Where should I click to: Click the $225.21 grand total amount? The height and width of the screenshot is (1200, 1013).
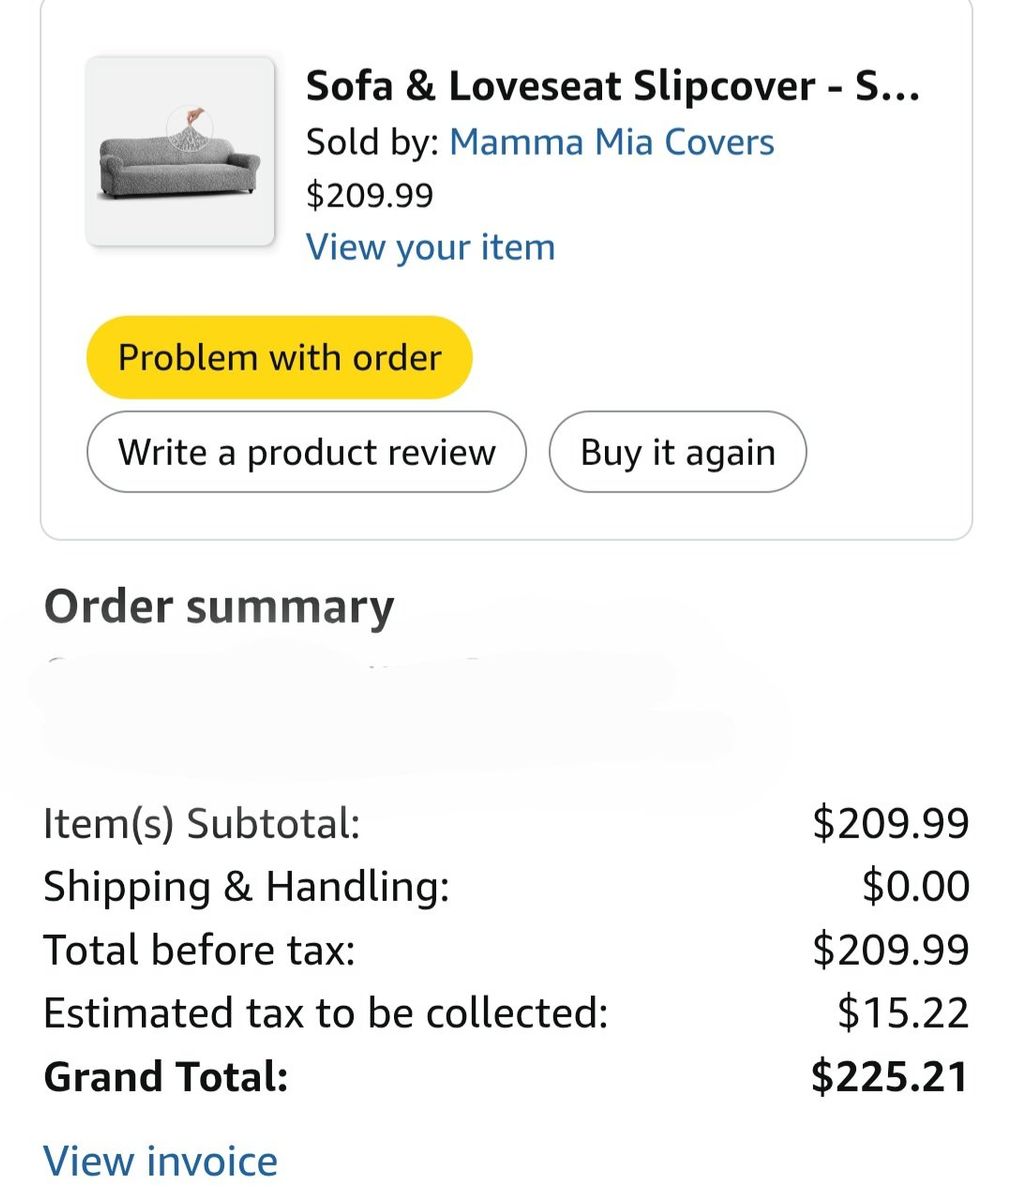pos(889,1077)
